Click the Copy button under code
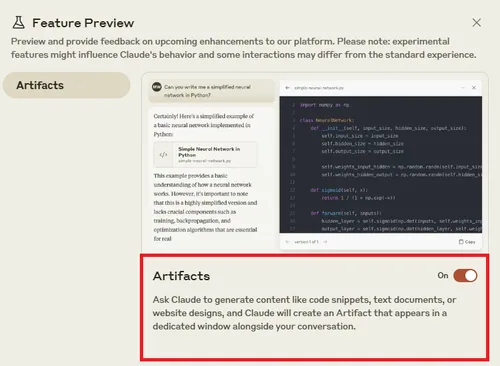The image size is (500, 366). coord(467,242)
